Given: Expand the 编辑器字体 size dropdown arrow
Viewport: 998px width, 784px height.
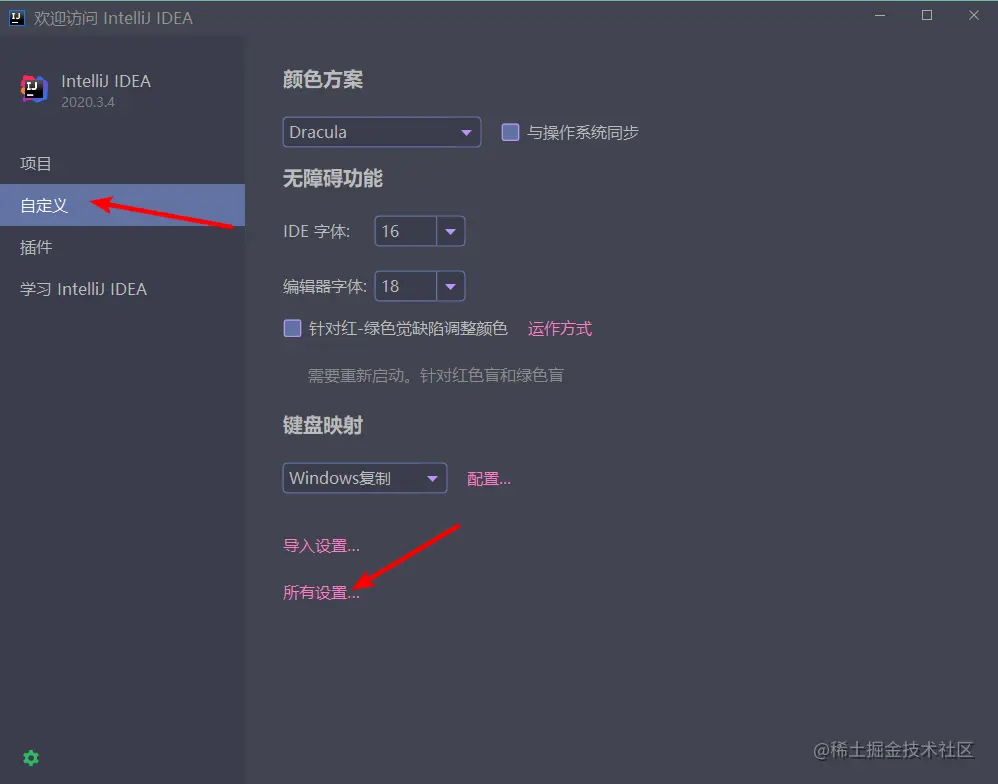Looking at the screenshot, I should click(x=451, y=286).
